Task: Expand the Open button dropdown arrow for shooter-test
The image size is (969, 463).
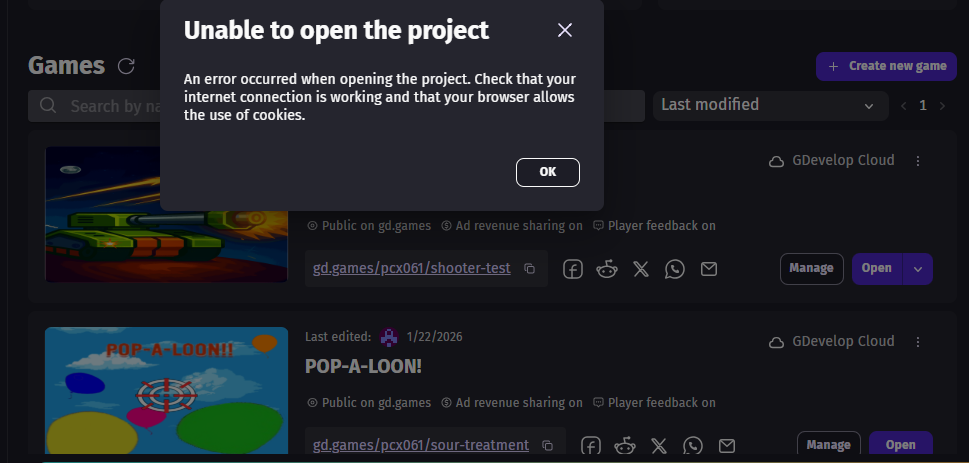Action: [917, 269]
